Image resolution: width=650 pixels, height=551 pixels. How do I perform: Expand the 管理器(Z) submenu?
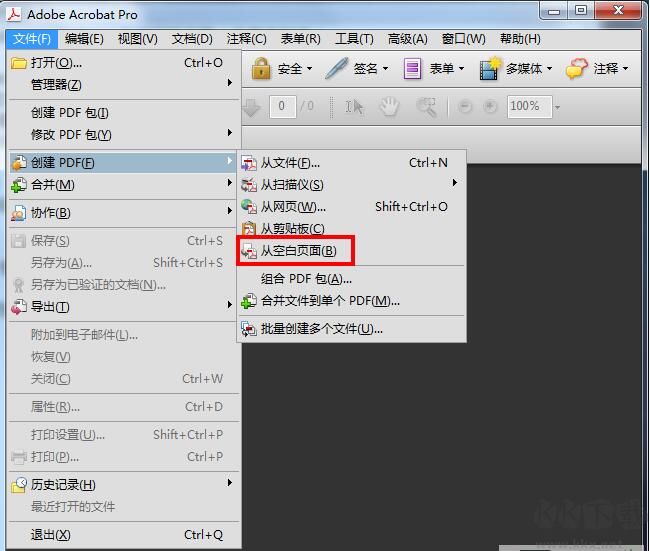click(x=124, y=85)
